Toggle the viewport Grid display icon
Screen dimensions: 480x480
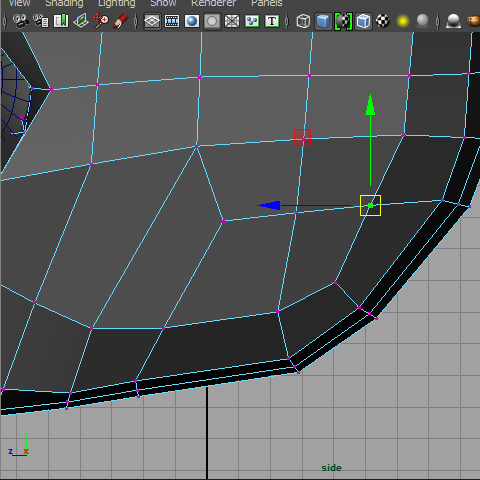point(152,21)
